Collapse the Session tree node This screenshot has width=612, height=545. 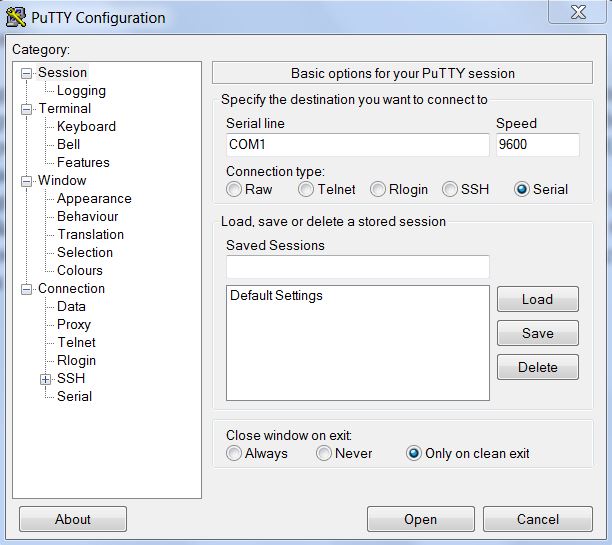pyautogui.click(x=26, y=73)
